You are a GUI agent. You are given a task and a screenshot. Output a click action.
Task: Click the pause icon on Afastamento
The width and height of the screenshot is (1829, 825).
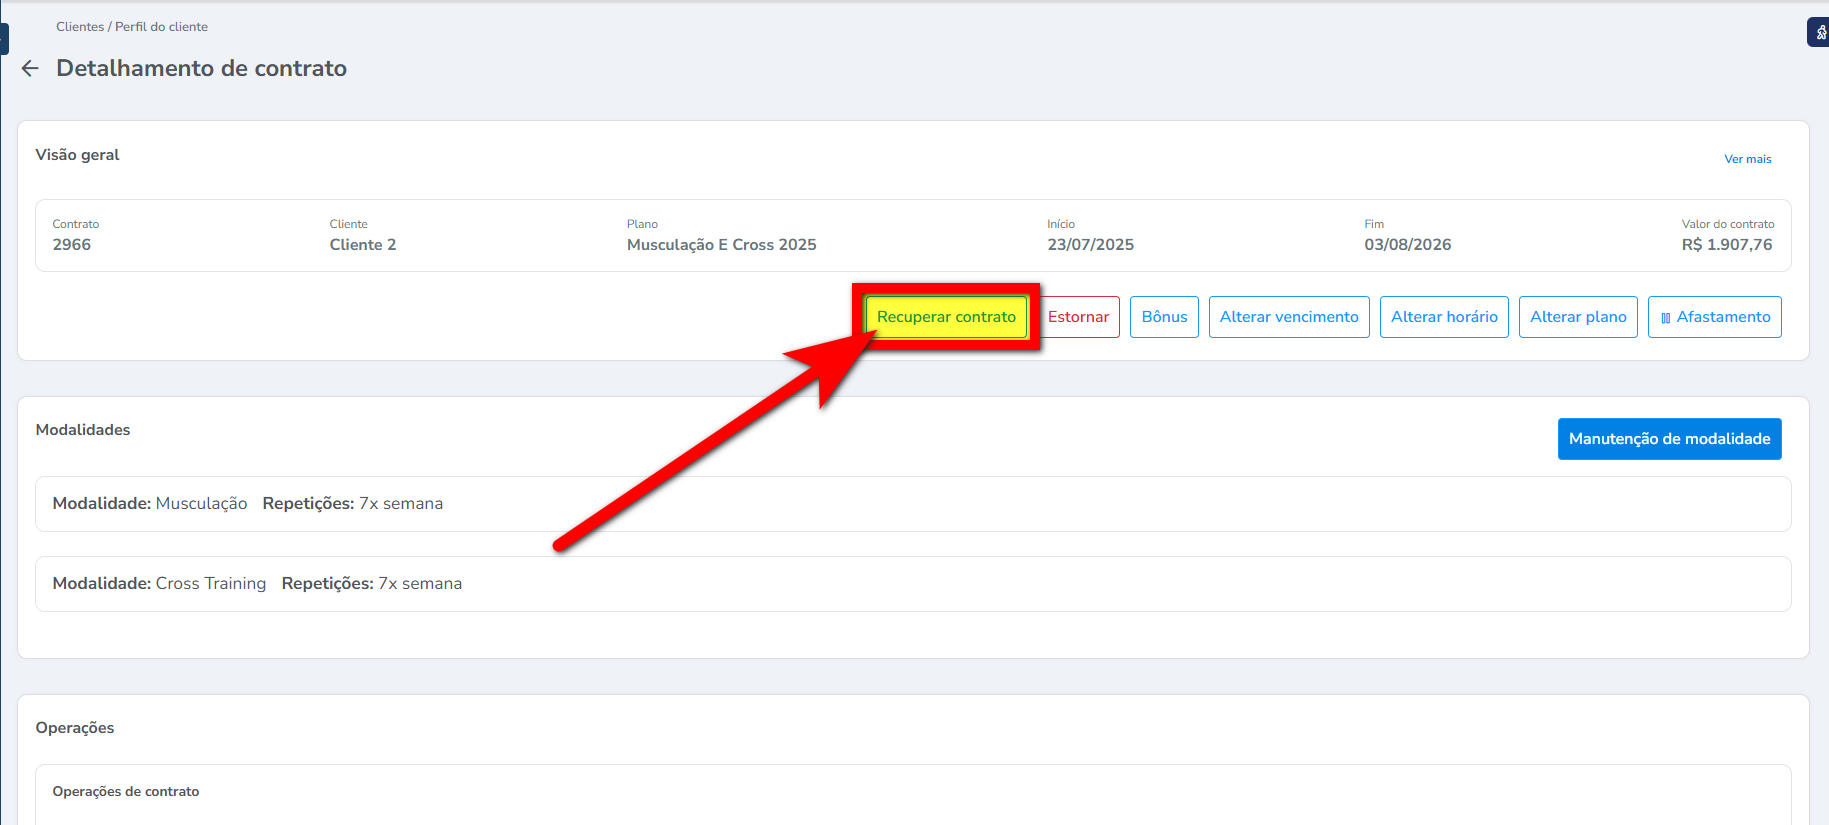[1665, 318]
